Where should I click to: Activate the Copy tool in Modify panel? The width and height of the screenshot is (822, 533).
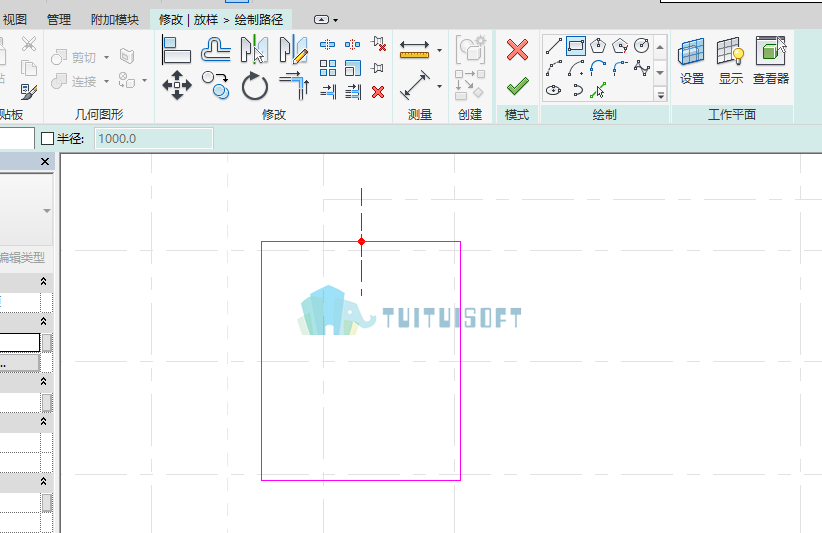pos(215,85)
